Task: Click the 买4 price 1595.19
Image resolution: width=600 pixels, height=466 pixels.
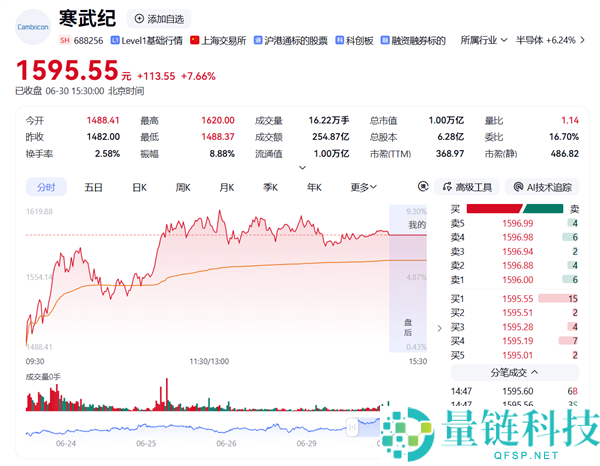Action: click(x=518, y=341)
